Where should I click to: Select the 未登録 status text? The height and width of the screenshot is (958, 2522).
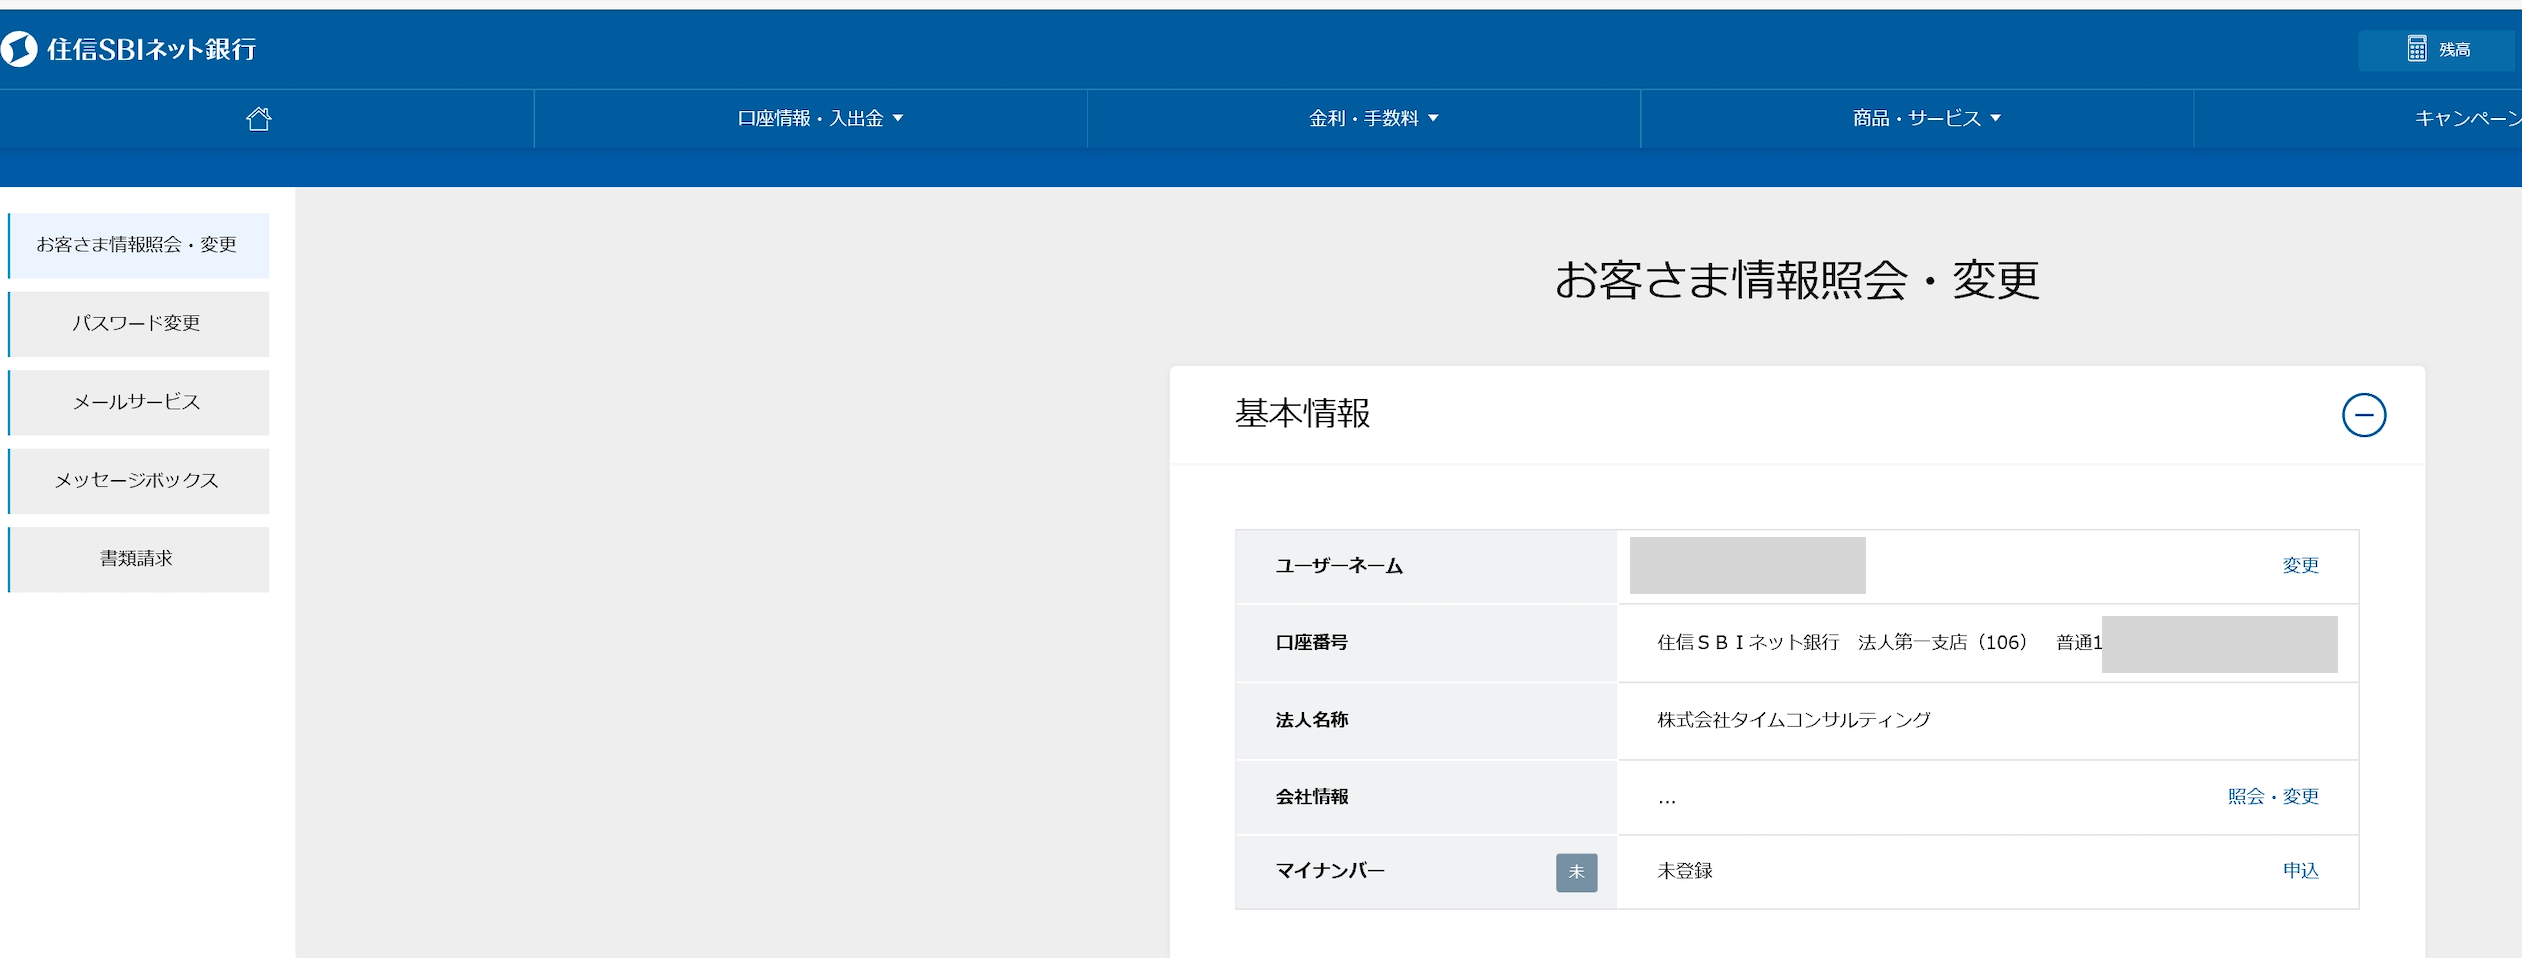click(x=1685, y=871)
